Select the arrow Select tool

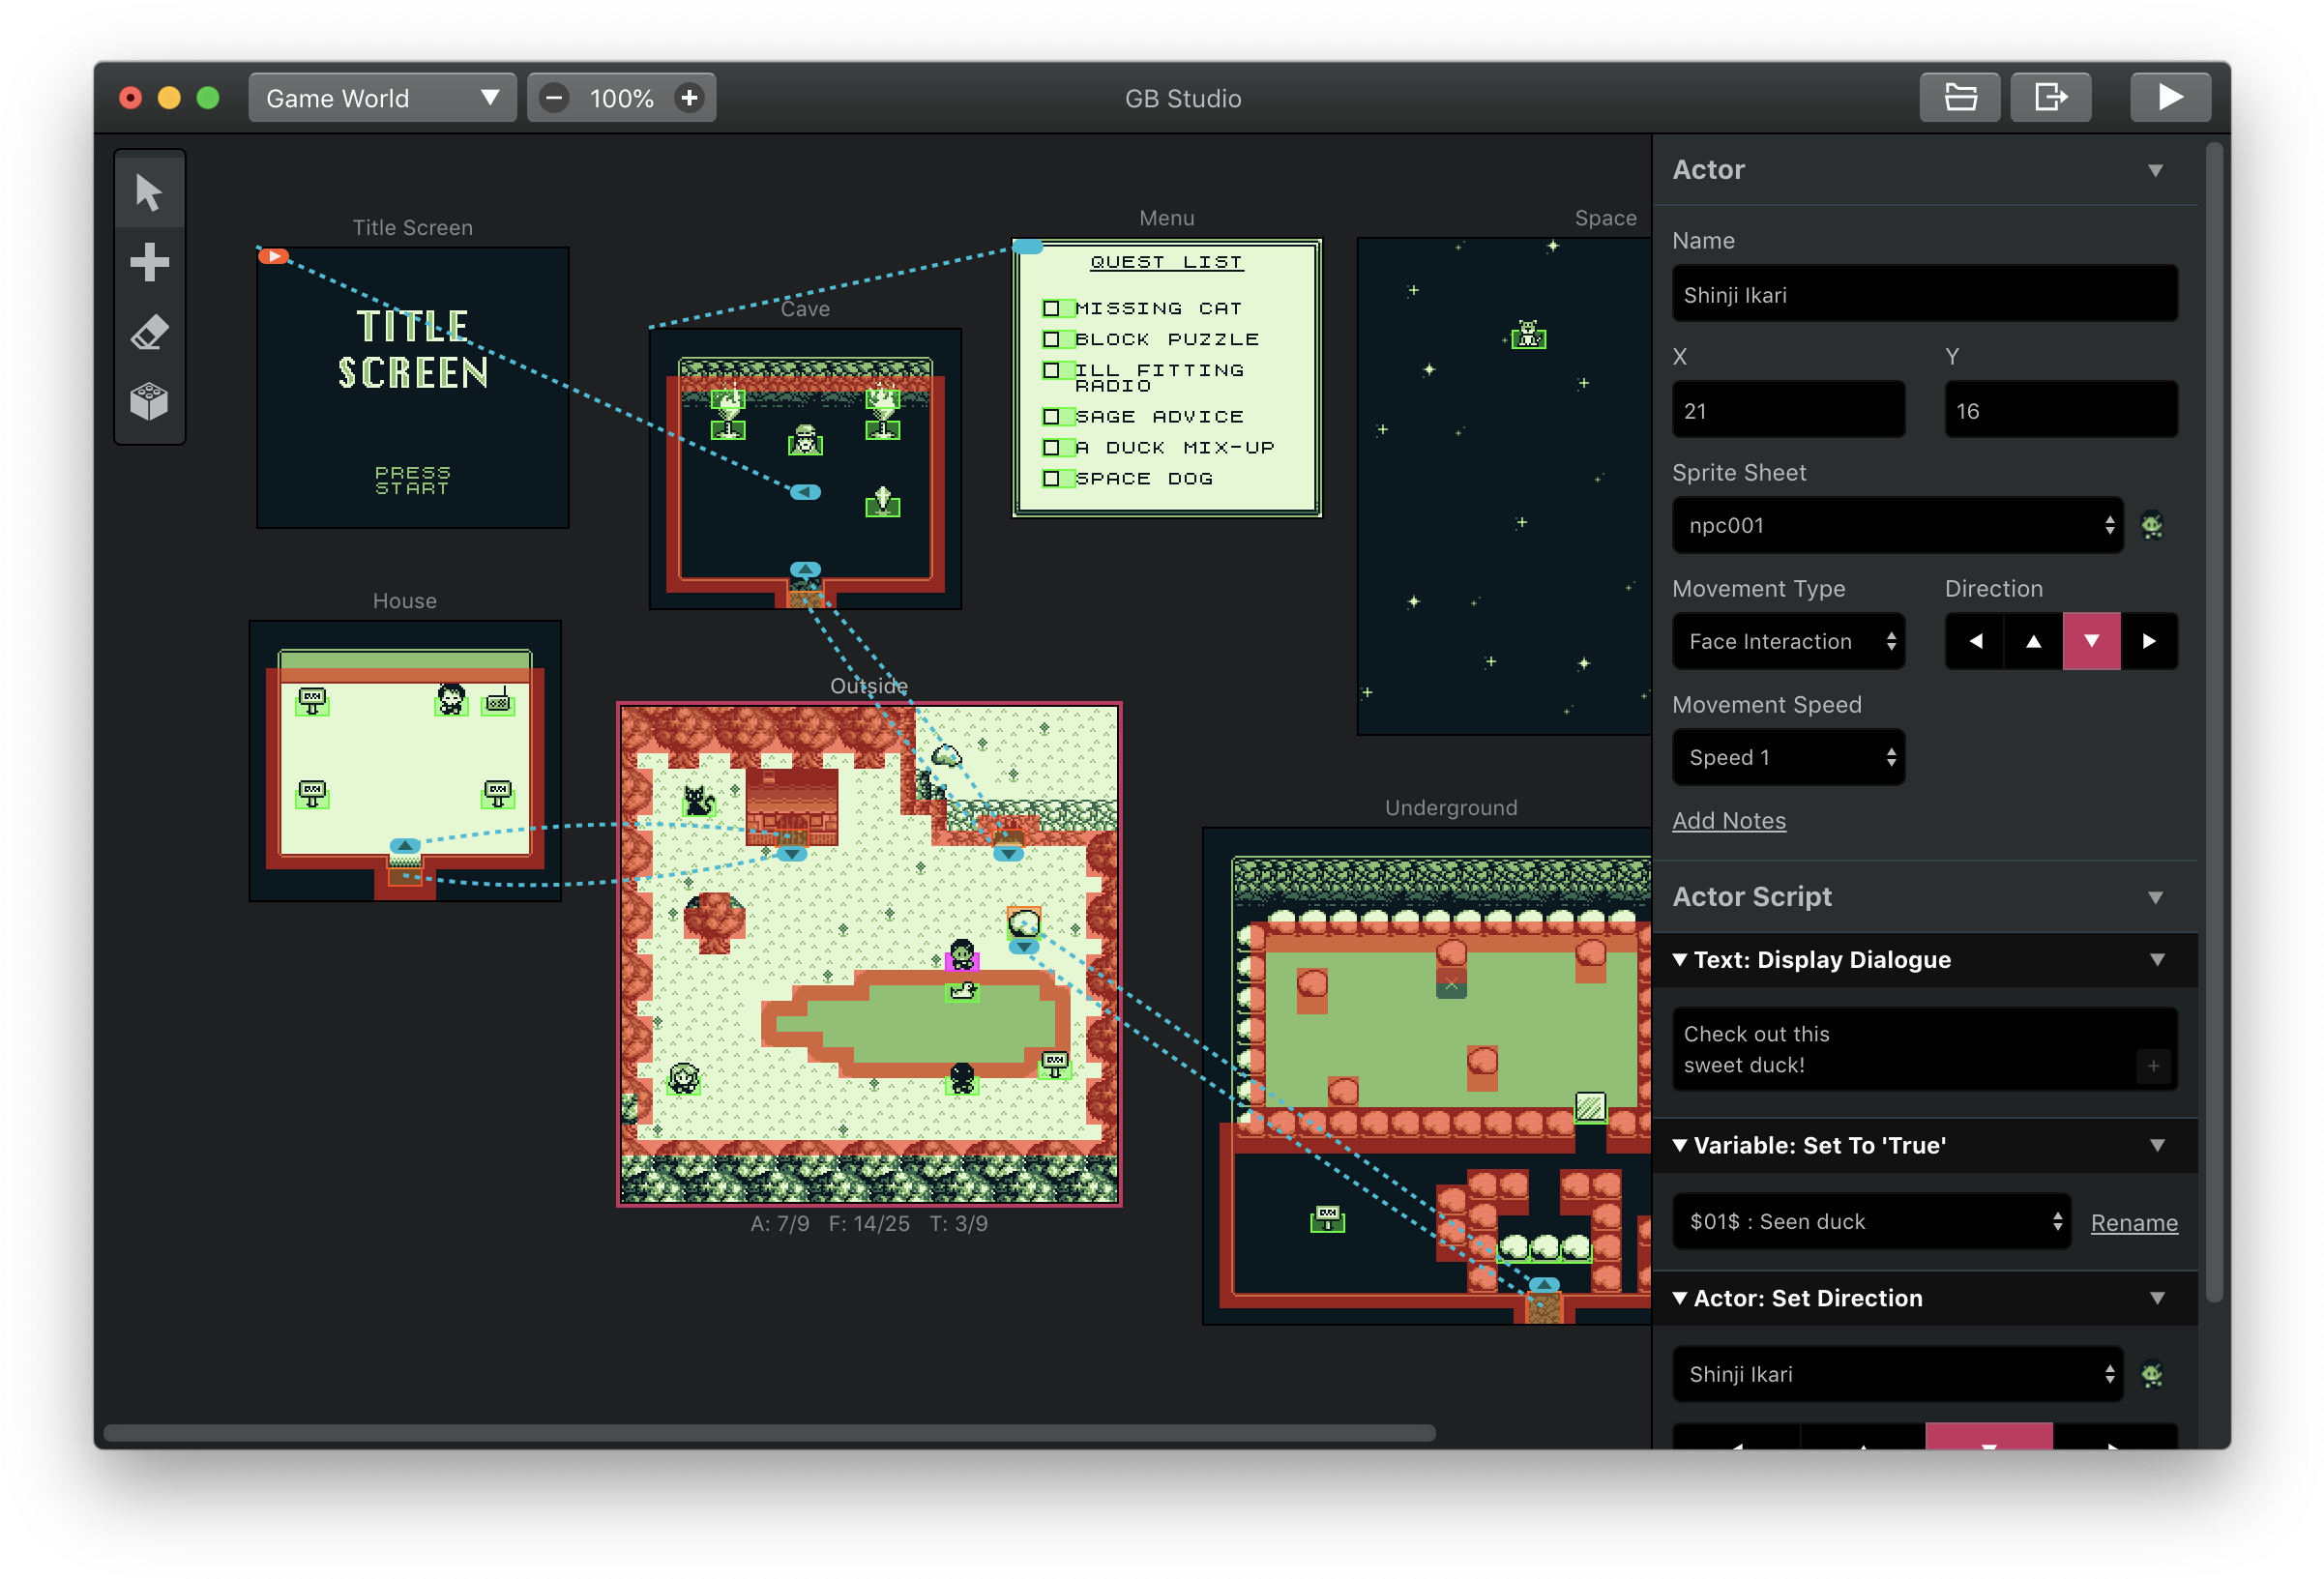coord(149,192)
